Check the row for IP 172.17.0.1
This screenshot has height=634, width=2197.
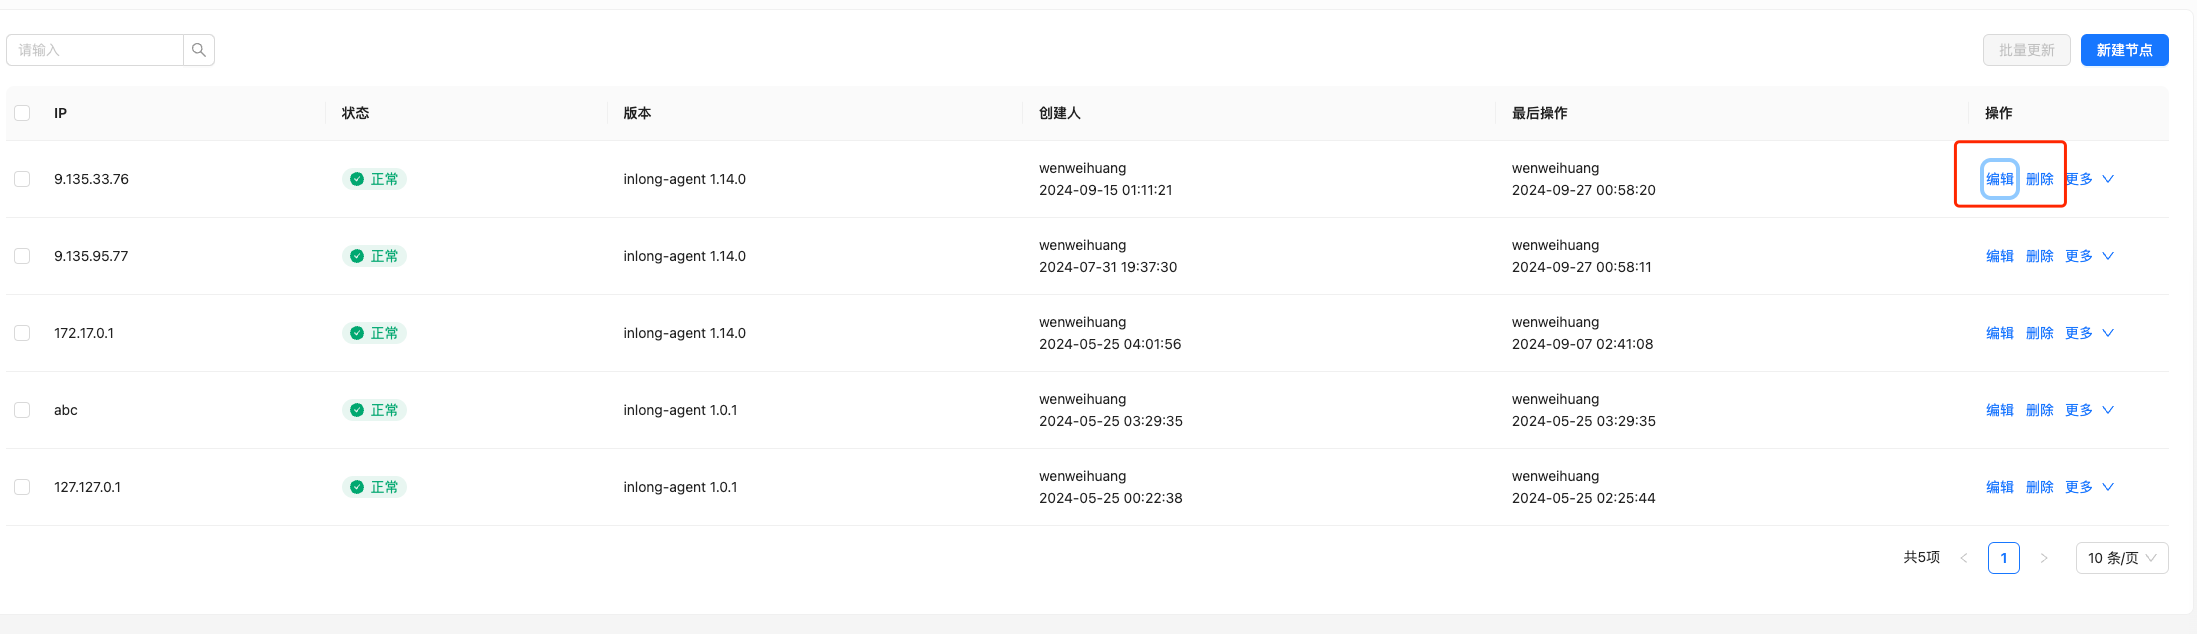[x=22, y=333]
